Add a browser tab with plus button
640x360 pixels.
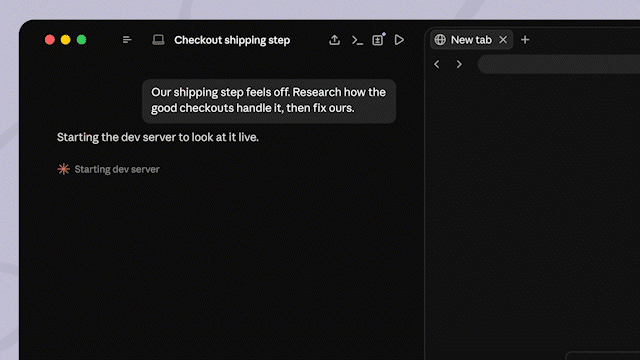(525, 40)
